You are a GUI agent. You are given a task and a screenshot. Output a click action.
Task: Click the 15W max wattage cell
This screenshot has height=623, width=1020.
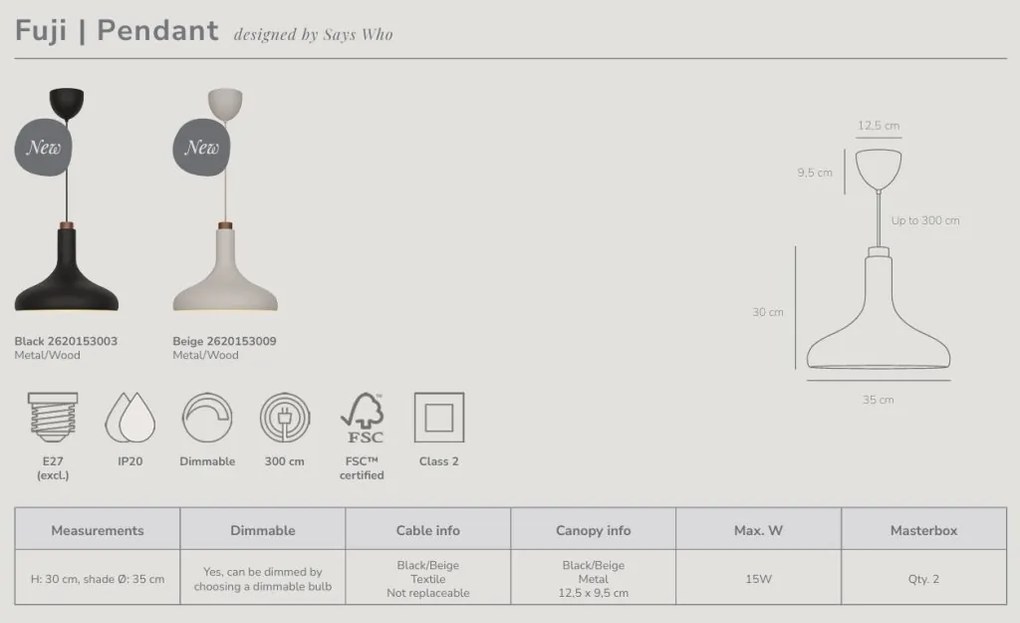(758, 579)
